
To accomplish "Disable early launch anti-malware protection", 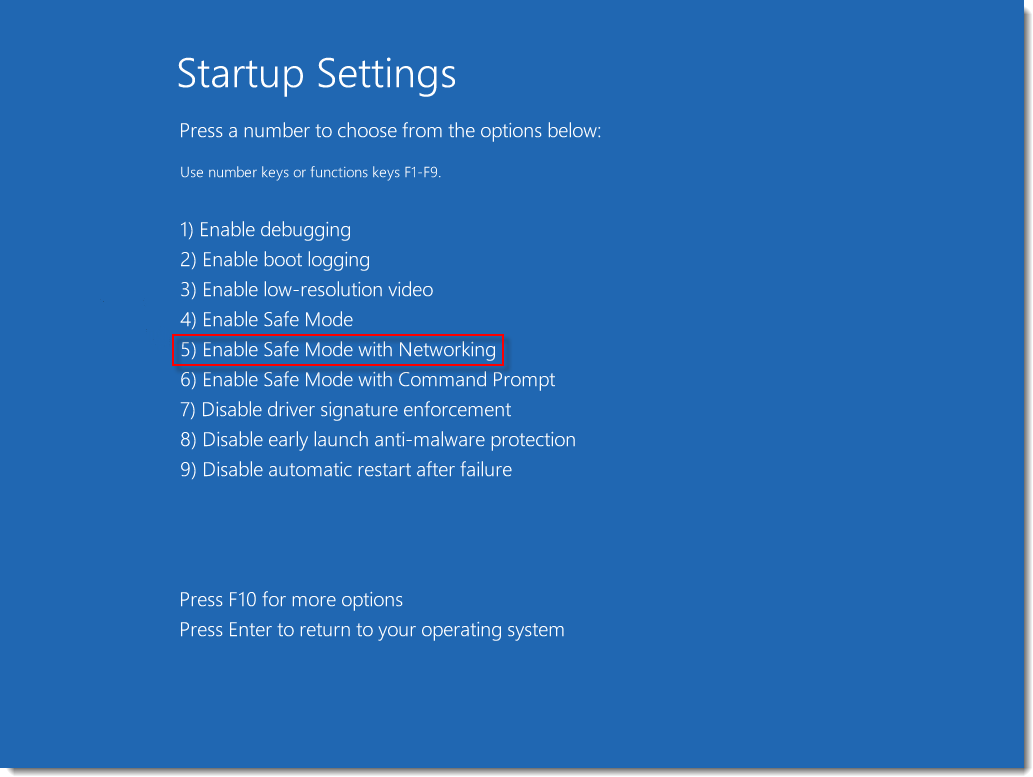I will pyautogui.click(x=376, y=439).
